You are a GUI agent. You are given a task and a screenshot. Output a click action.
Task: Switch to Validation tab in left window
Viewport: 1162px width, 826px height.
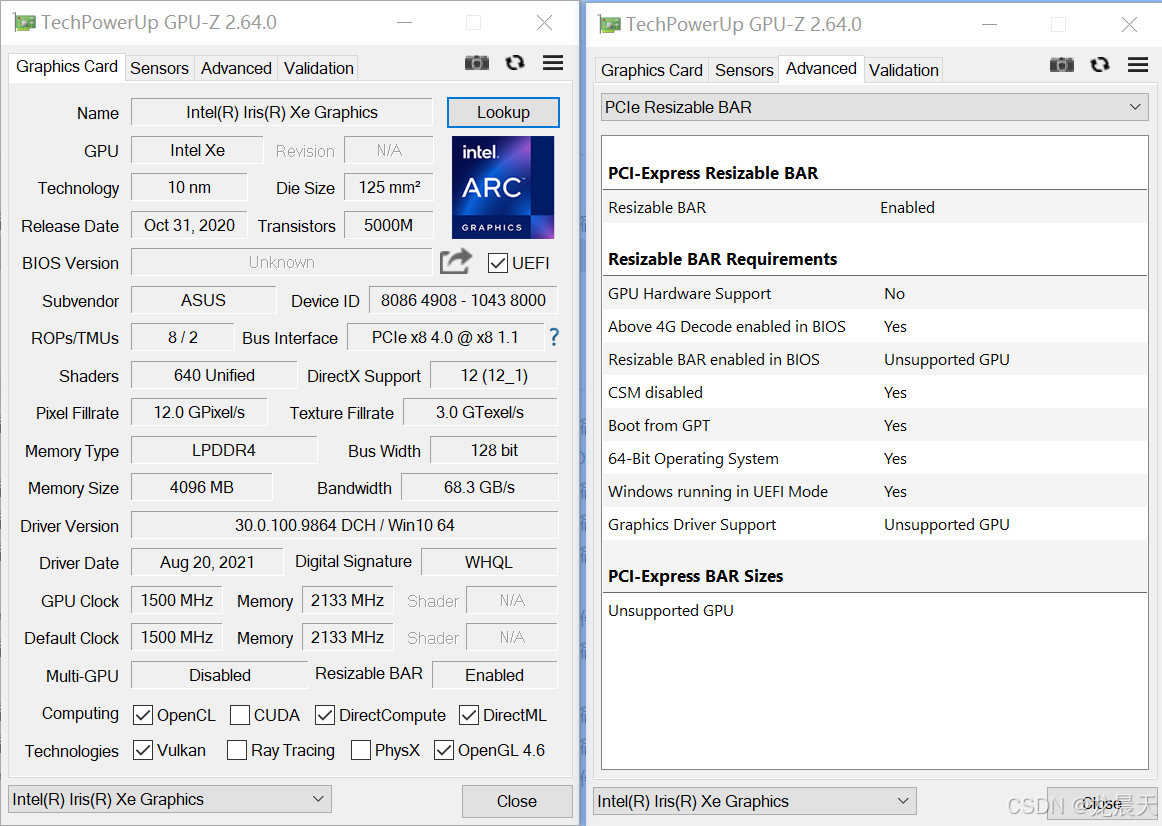tap(319, 68)
